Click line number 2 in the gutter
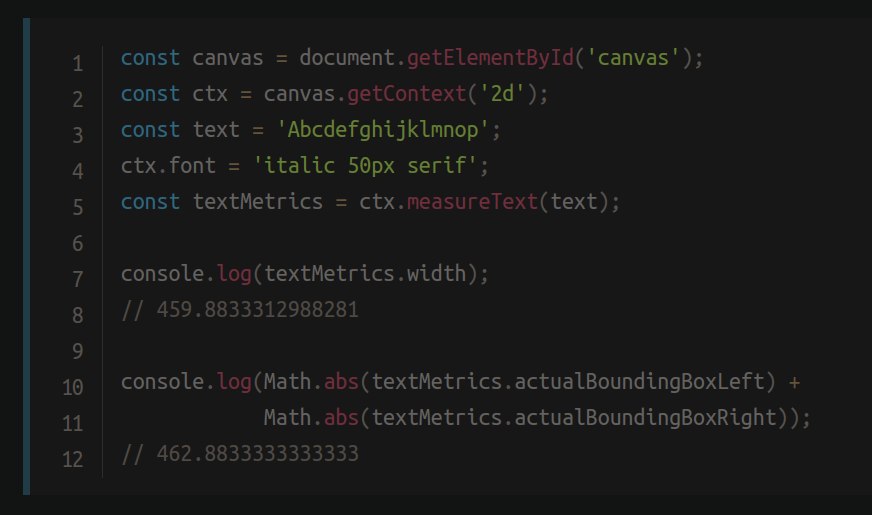 (78, 99)
